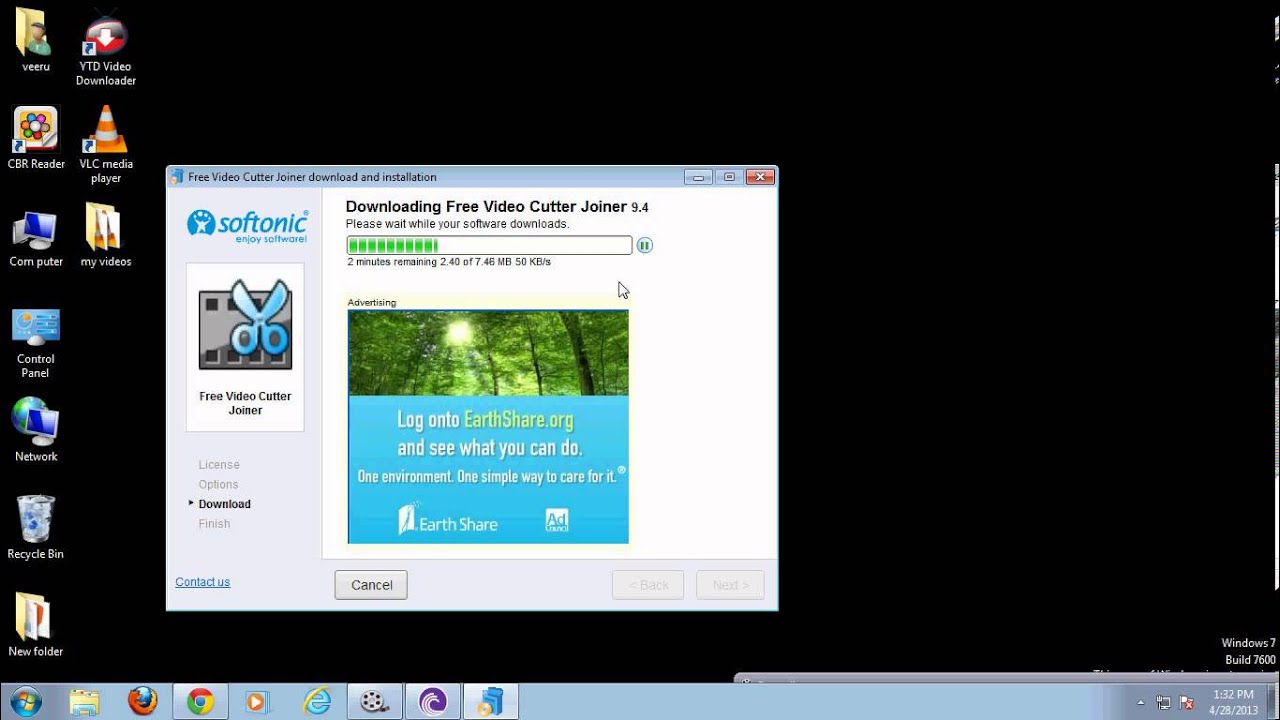Show hidden system tray icons
The width and height of the screenshot is (1280, 720).
click(1141, 702)
